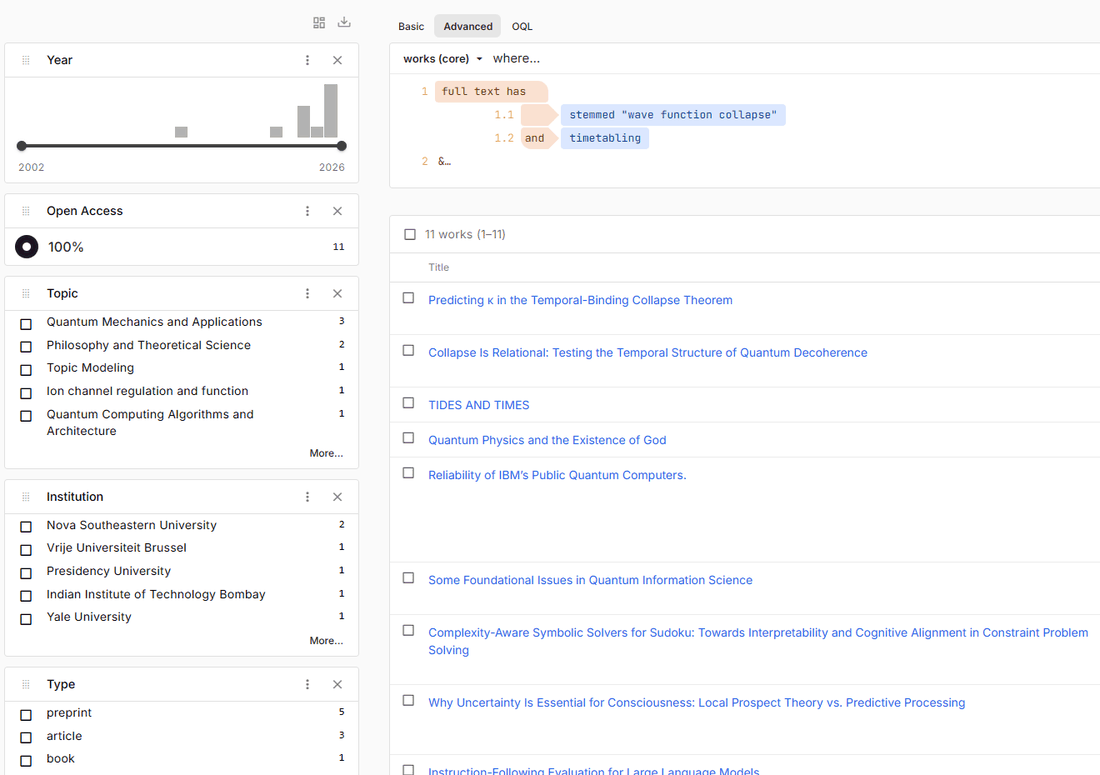1100x775 pixels.
Task: Close the Open Access panel
Action: tap(337, 211)
